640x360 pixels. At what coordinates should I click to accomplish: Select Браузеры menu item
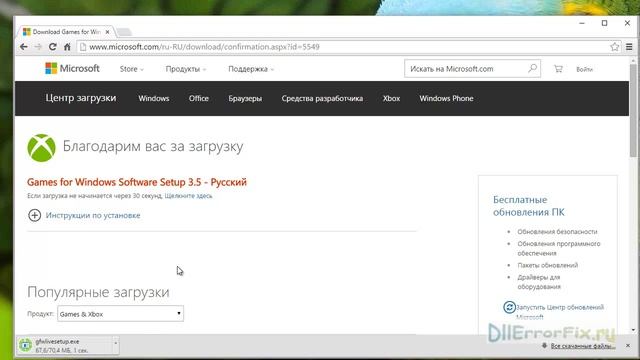tap(245, 98)
